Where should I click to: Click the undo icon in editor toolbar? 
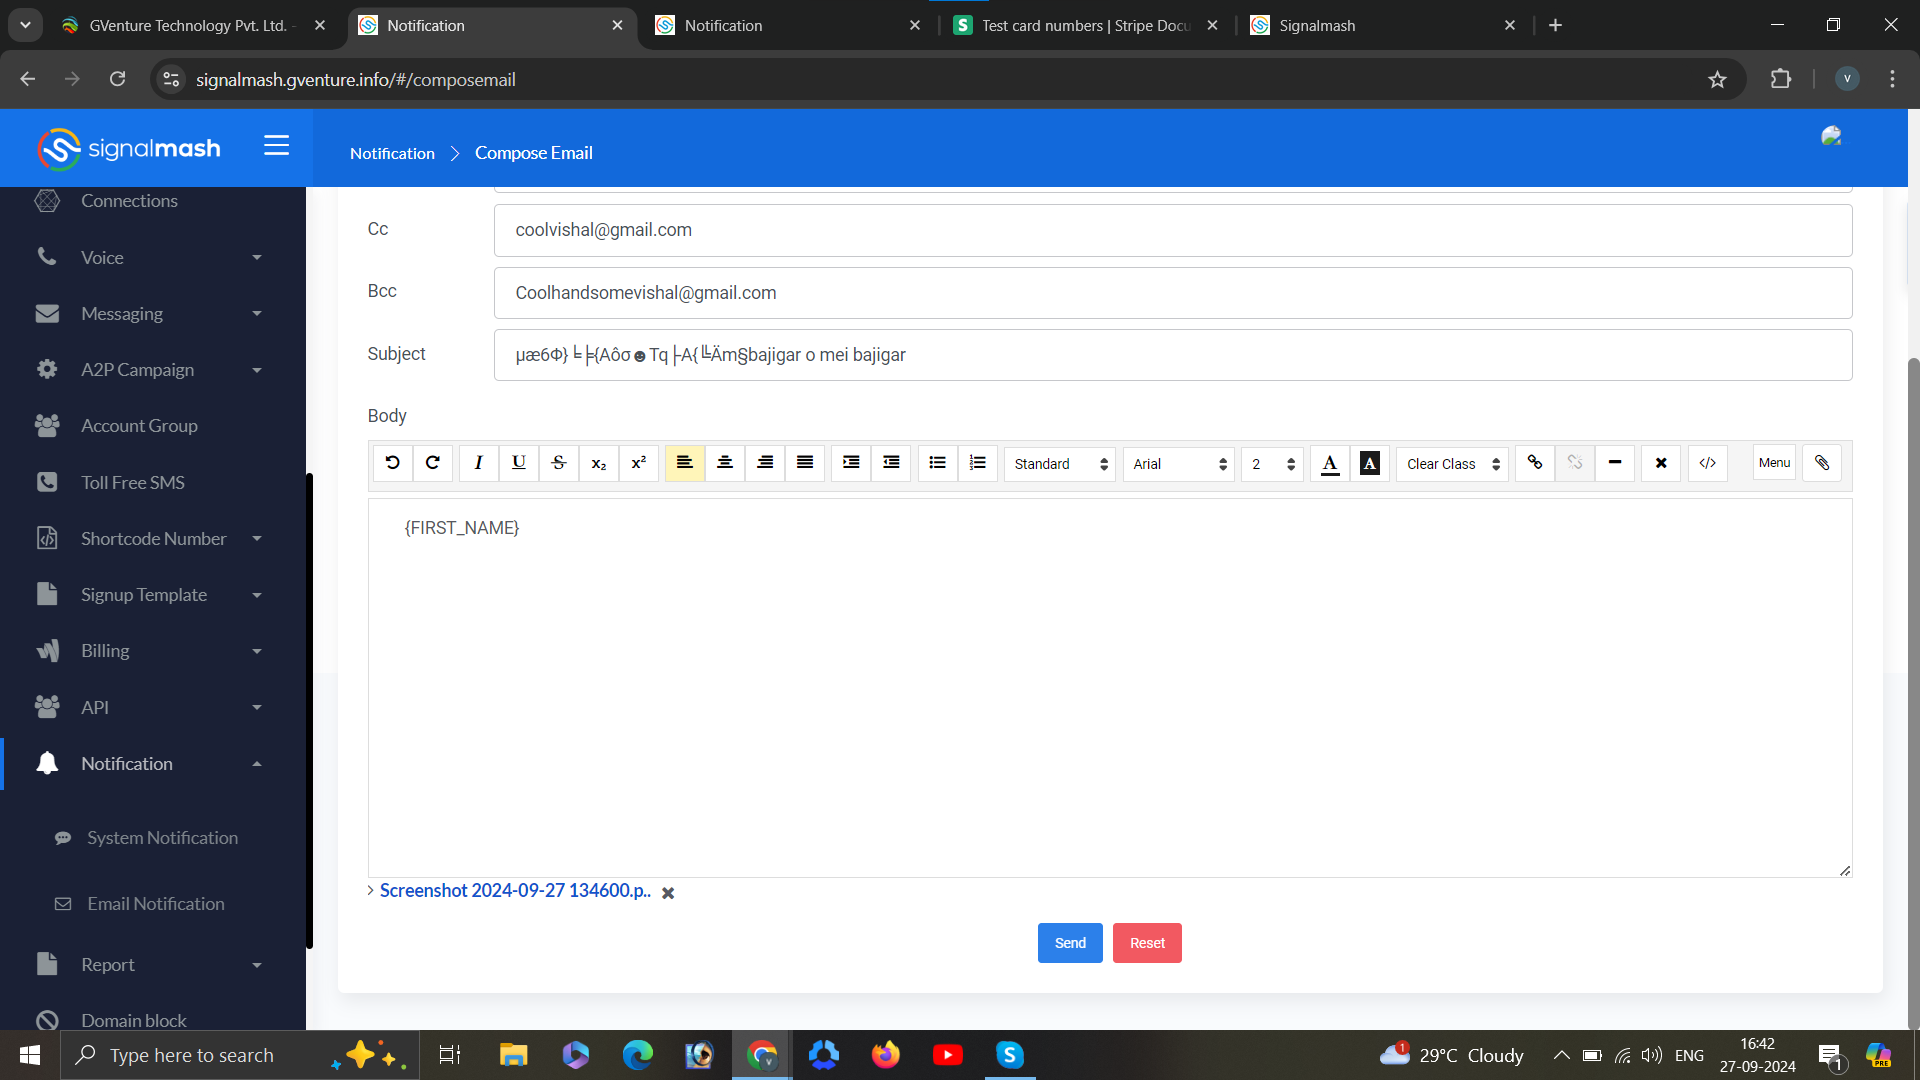coord(392,463)
